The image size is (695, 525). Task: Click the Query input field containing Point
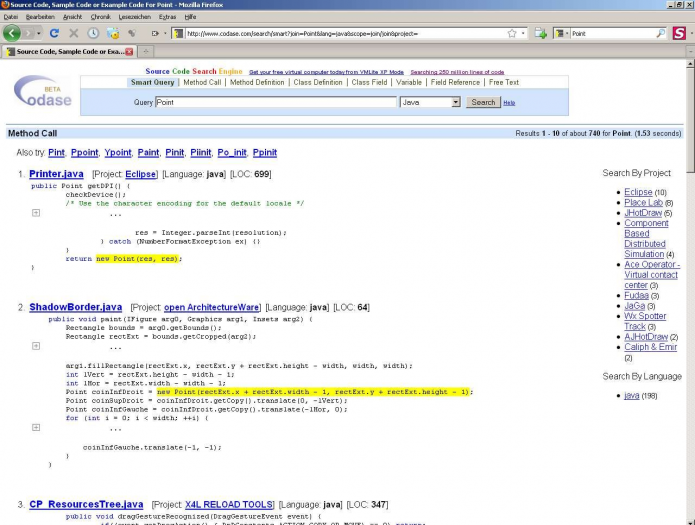click(x=276, y=102)
